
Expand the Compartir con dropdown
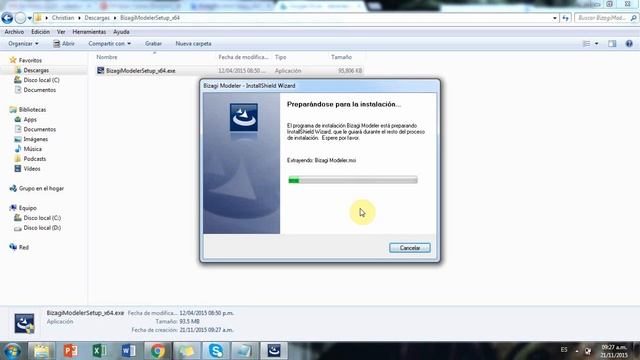coord(109,43)
